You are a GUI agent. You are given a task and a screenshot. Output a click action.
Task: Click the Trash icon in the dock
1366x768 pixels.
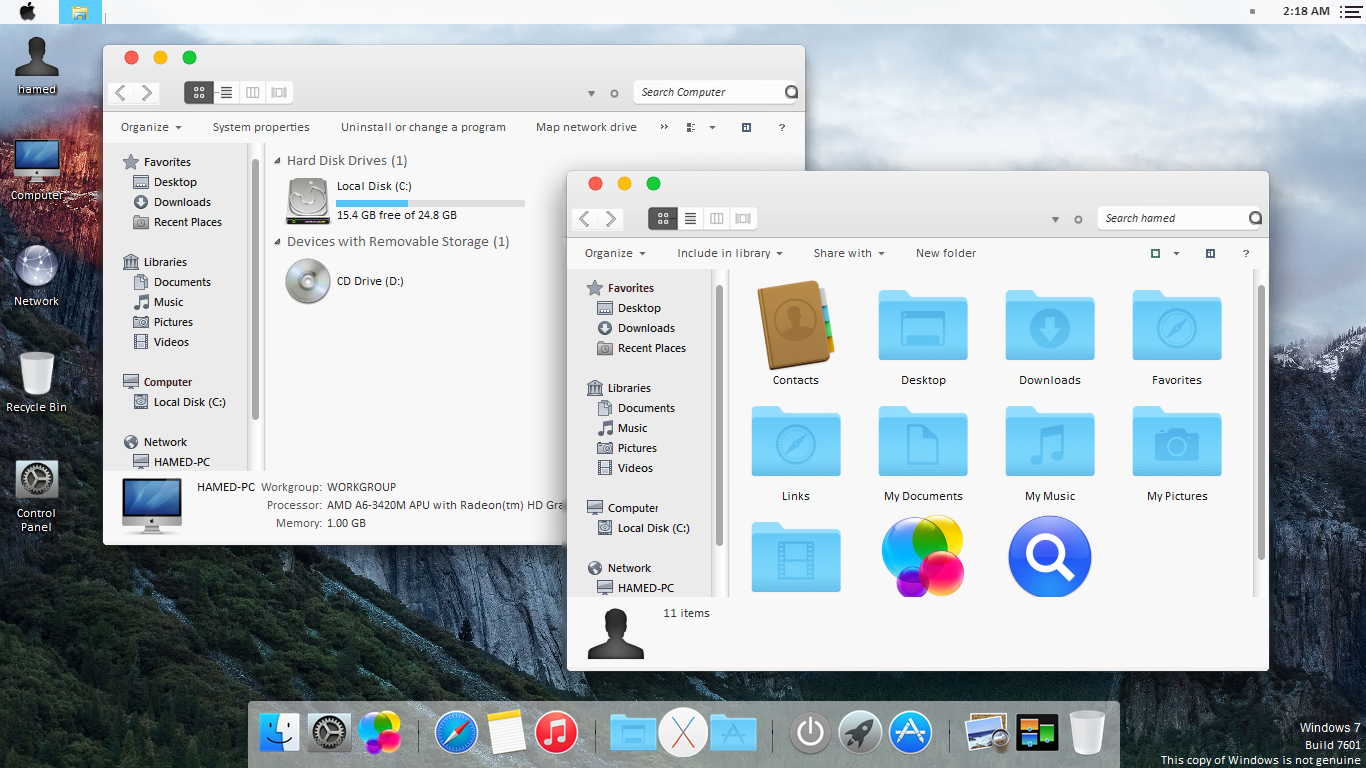point(1089,733)
